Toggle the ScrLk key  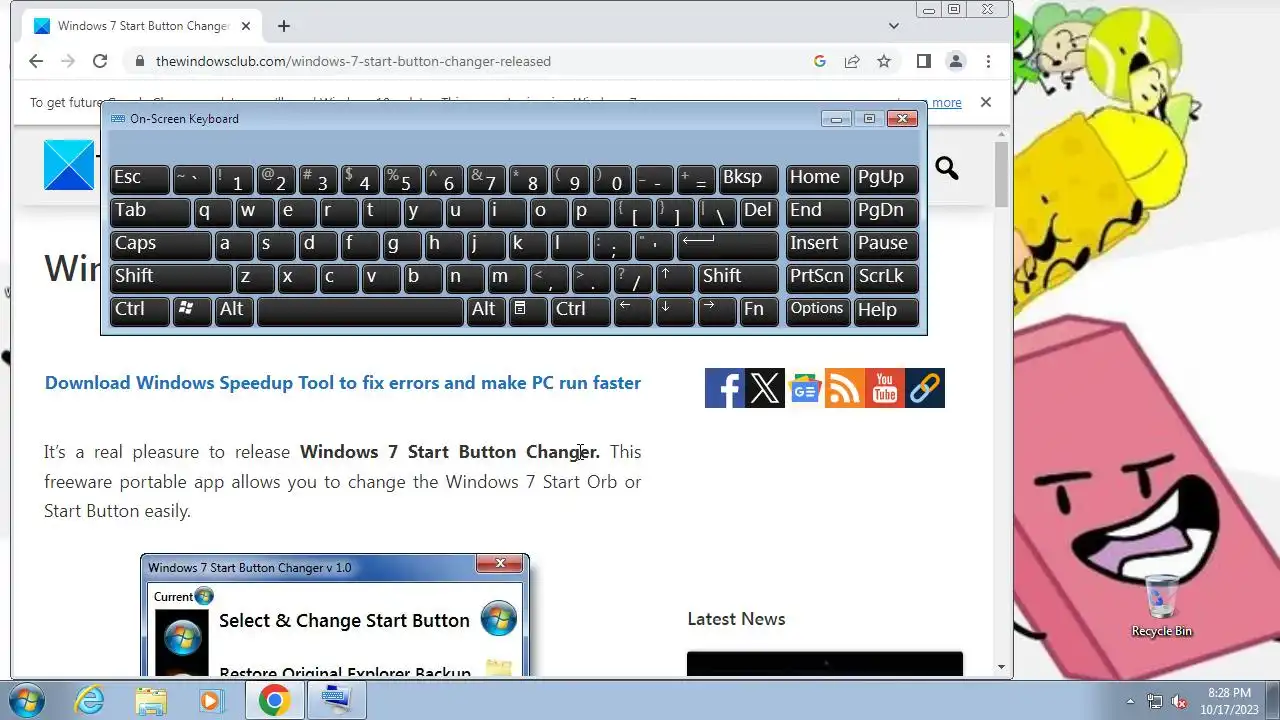[x=886, y=278]
